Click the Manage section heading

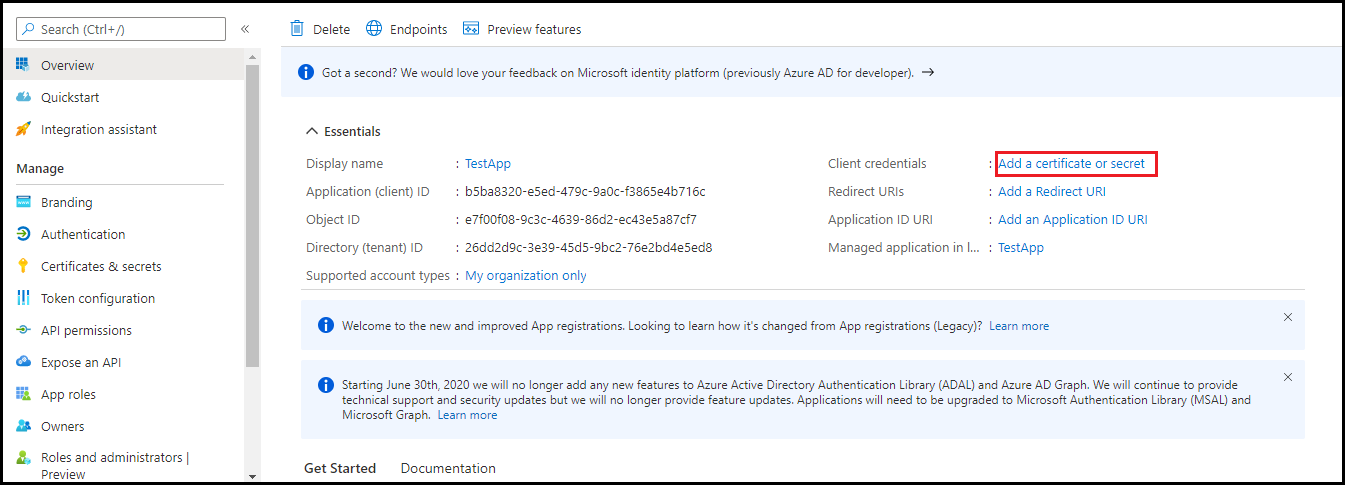40,168
